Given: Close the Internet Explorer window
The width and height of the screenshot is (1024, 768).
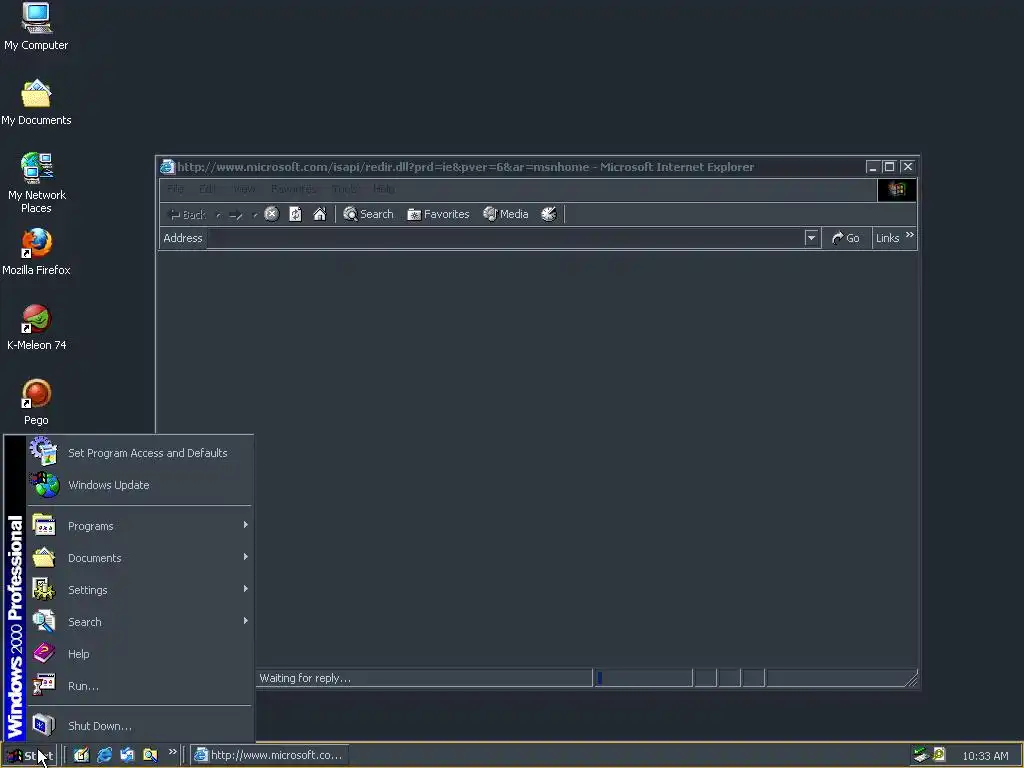Looking at the screenshot, I should (908, 167).
